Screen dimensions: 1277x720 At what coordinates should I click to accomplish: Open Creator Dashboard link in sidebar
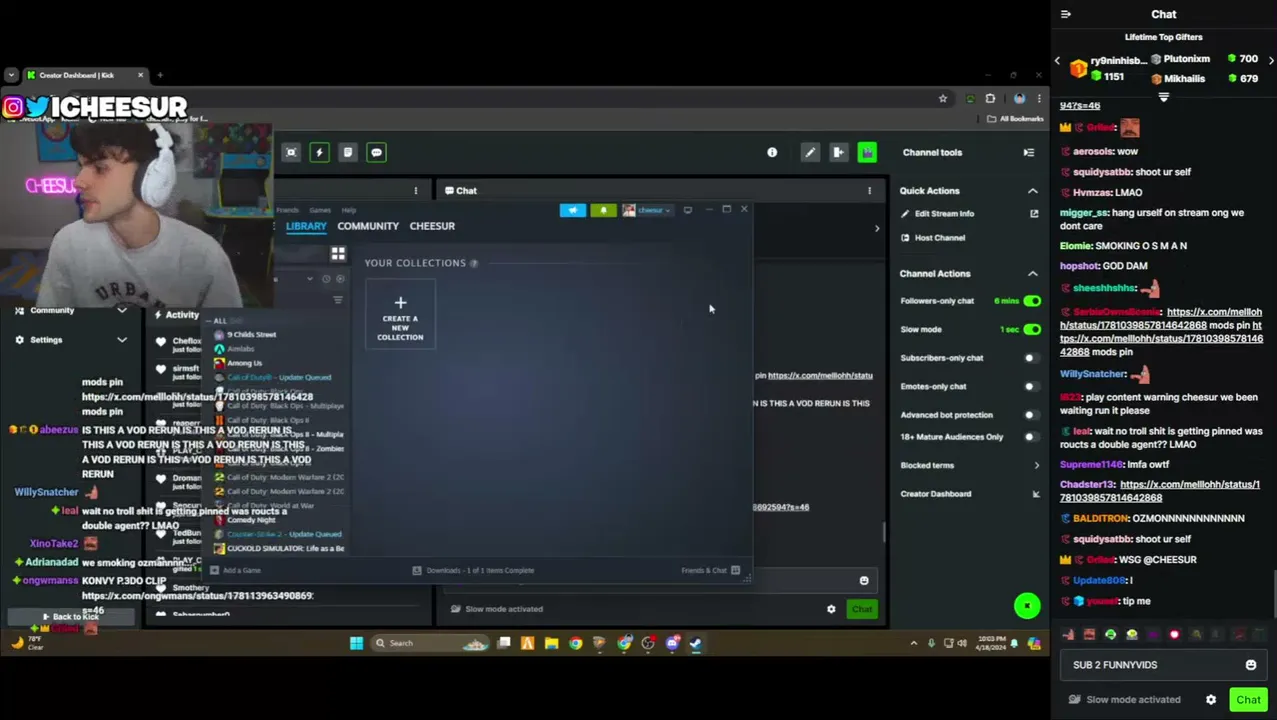(x=936, y=494)
